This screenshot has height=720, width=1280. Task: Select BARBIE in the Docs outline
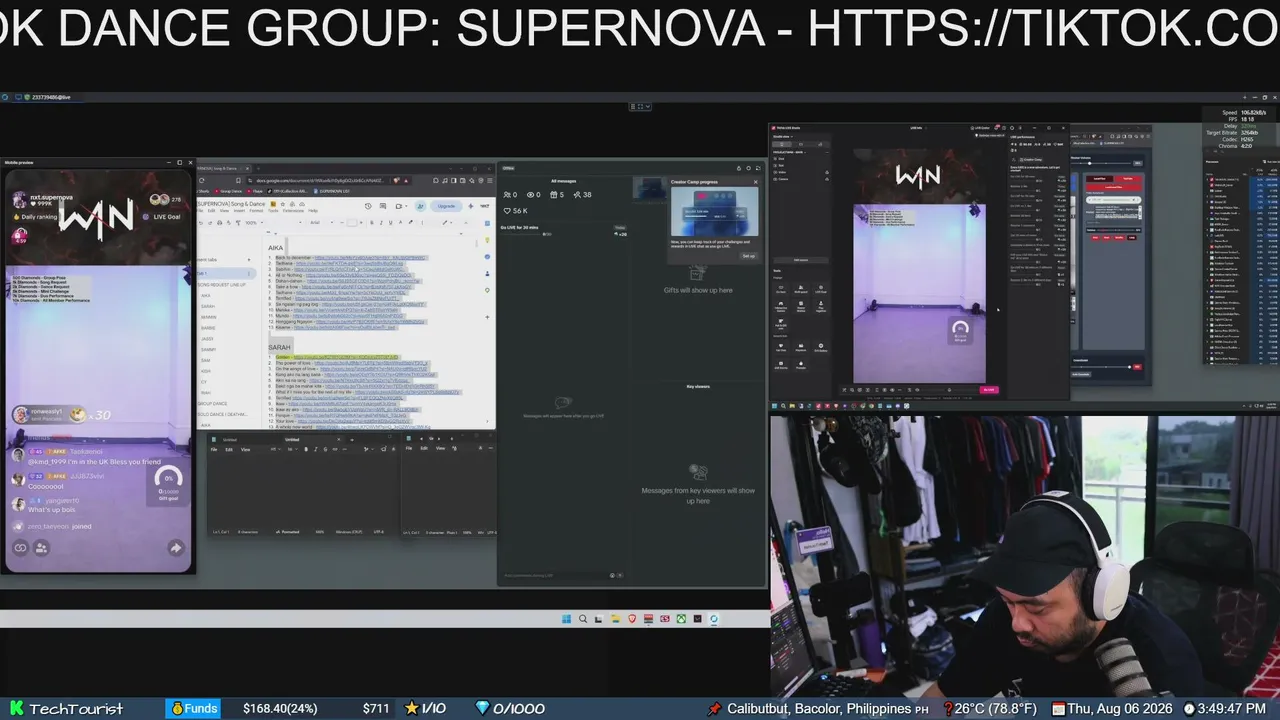(x=208, y=328)
